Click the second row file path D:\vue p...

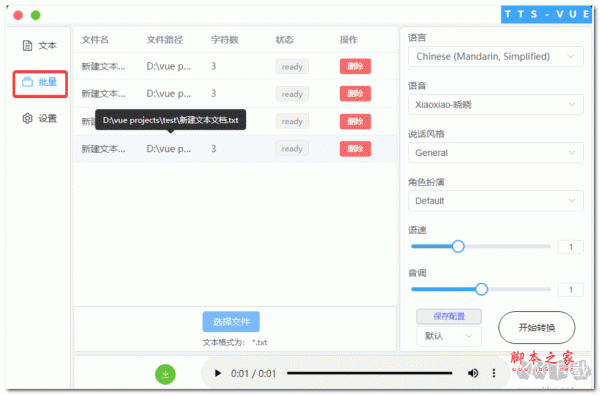tap(169, 94)
